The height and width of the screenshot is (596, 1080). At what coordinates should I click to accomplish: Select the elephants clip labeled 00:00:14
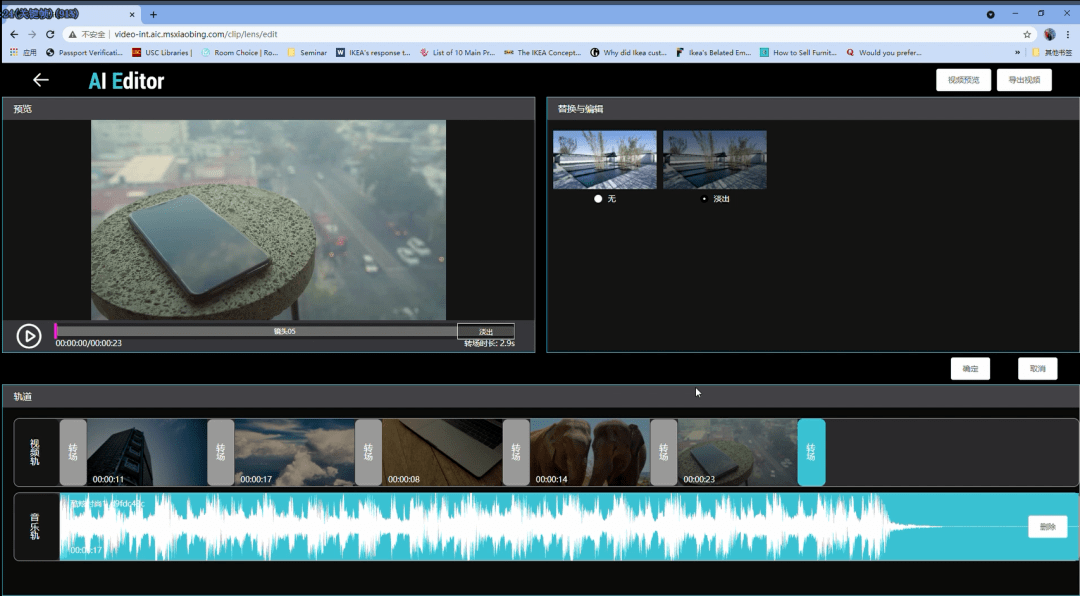point(590,452)
